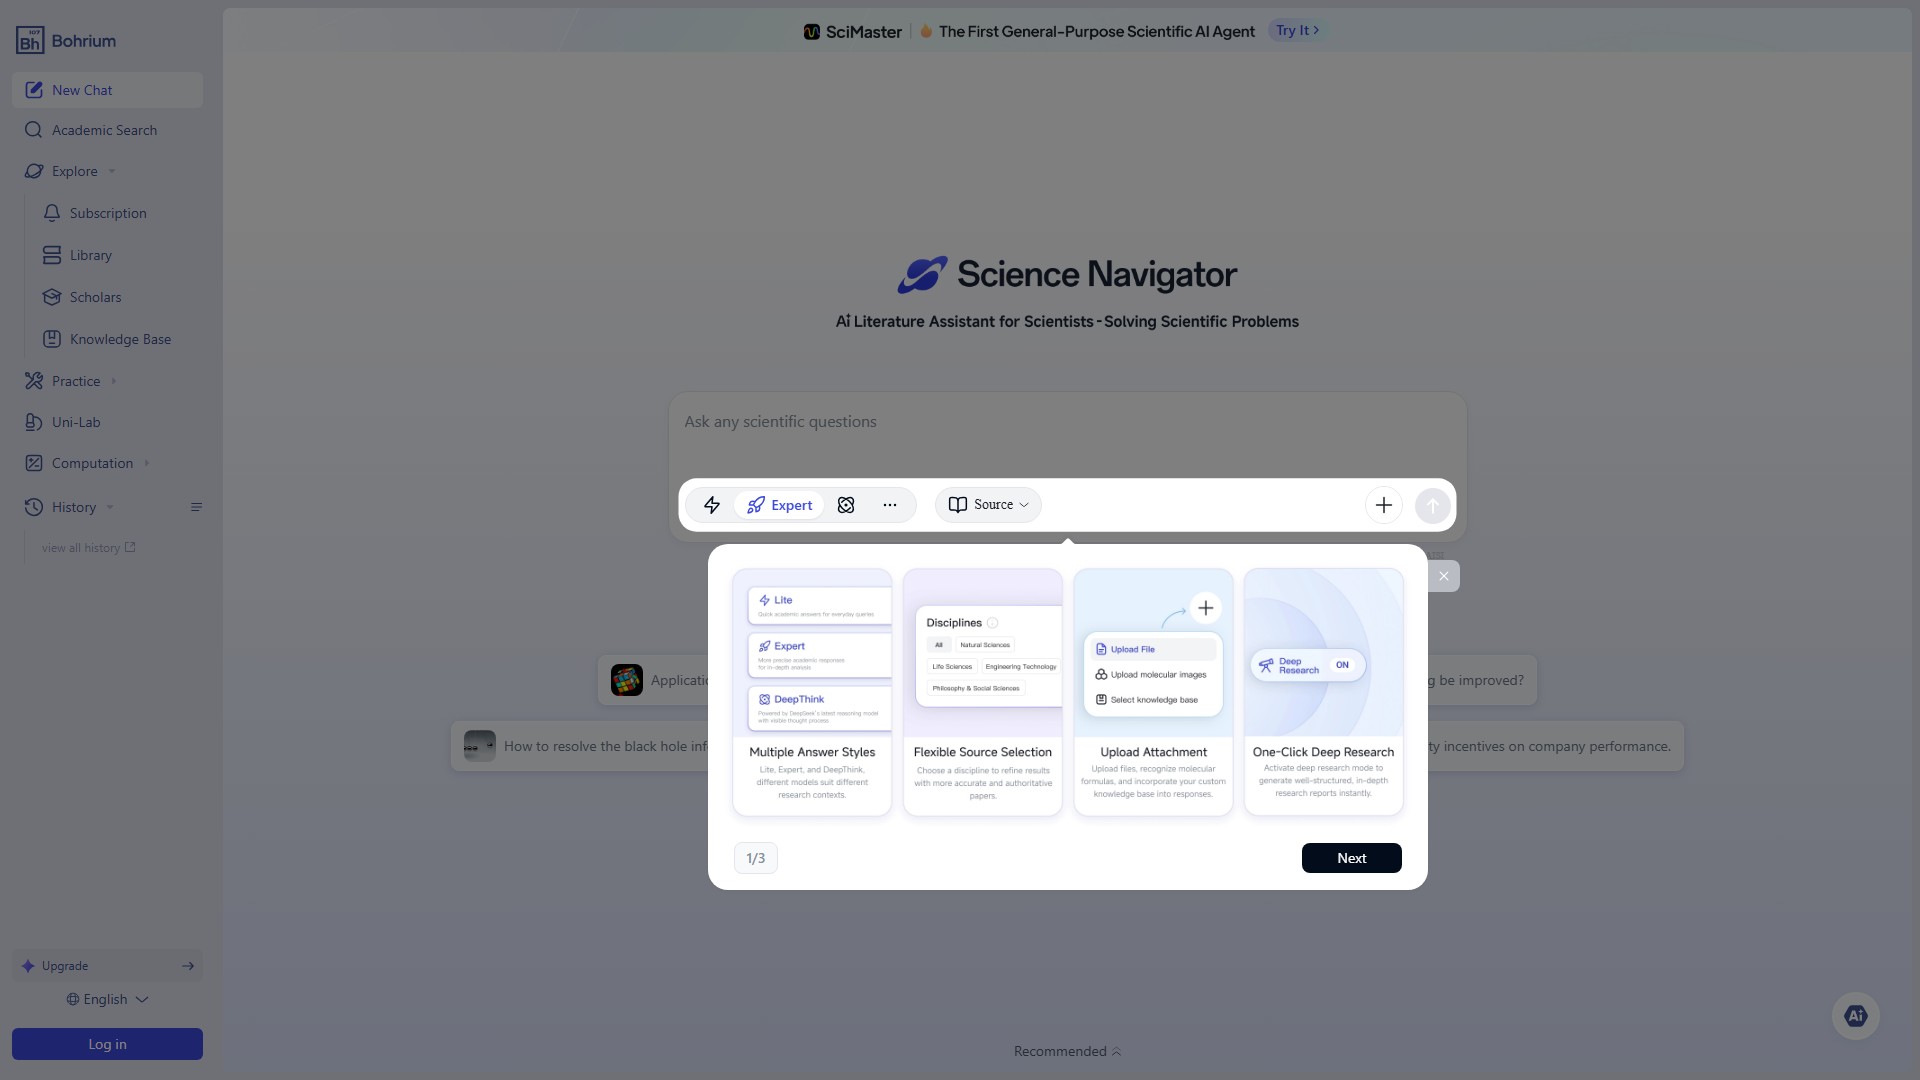Click the Recommended collapse arrow

pyautogui.click(x=1117, y=1051)
